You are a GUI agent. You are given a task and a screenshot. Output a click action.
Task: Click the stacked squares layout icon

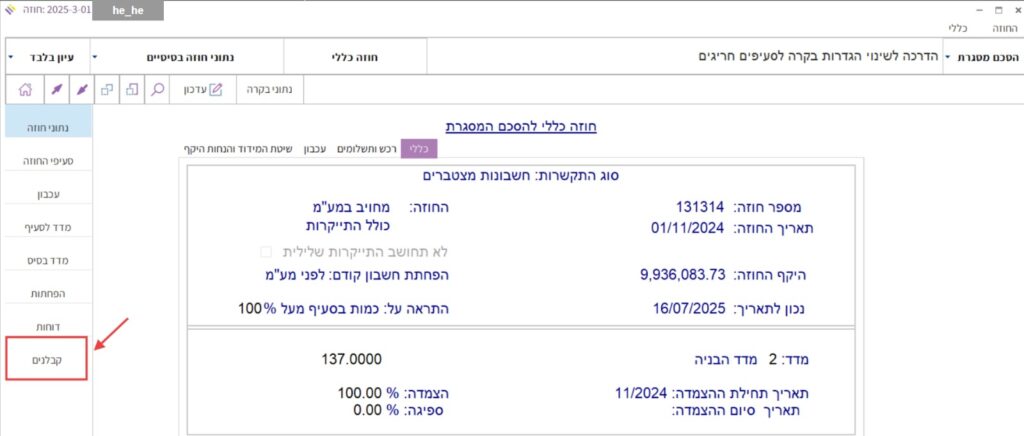coord(132,90)
